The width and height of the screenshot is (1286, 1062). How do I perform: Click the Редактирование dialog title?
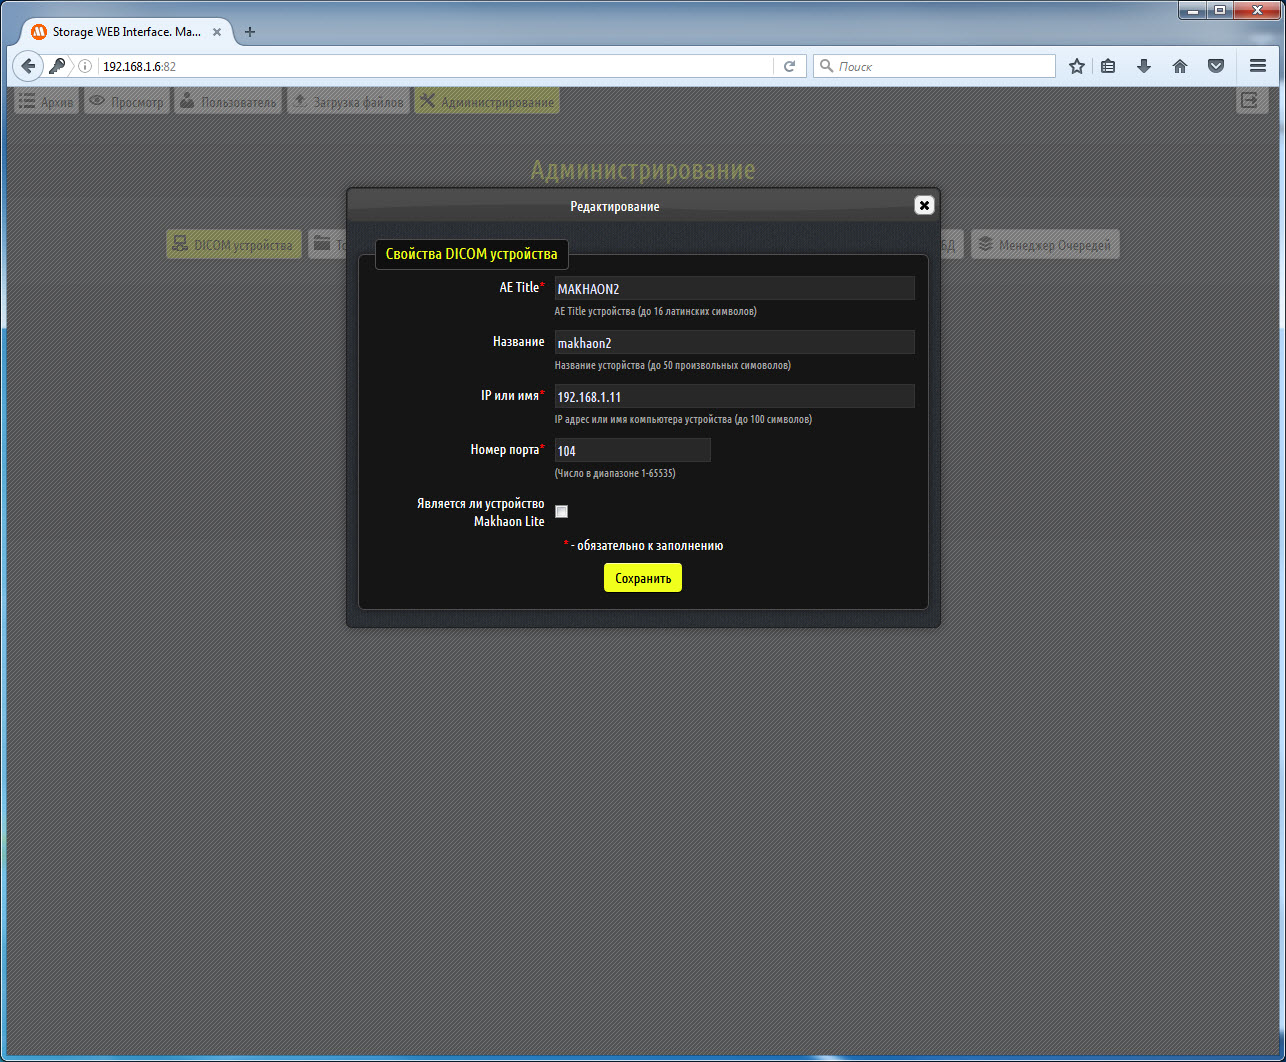[615, 206]
